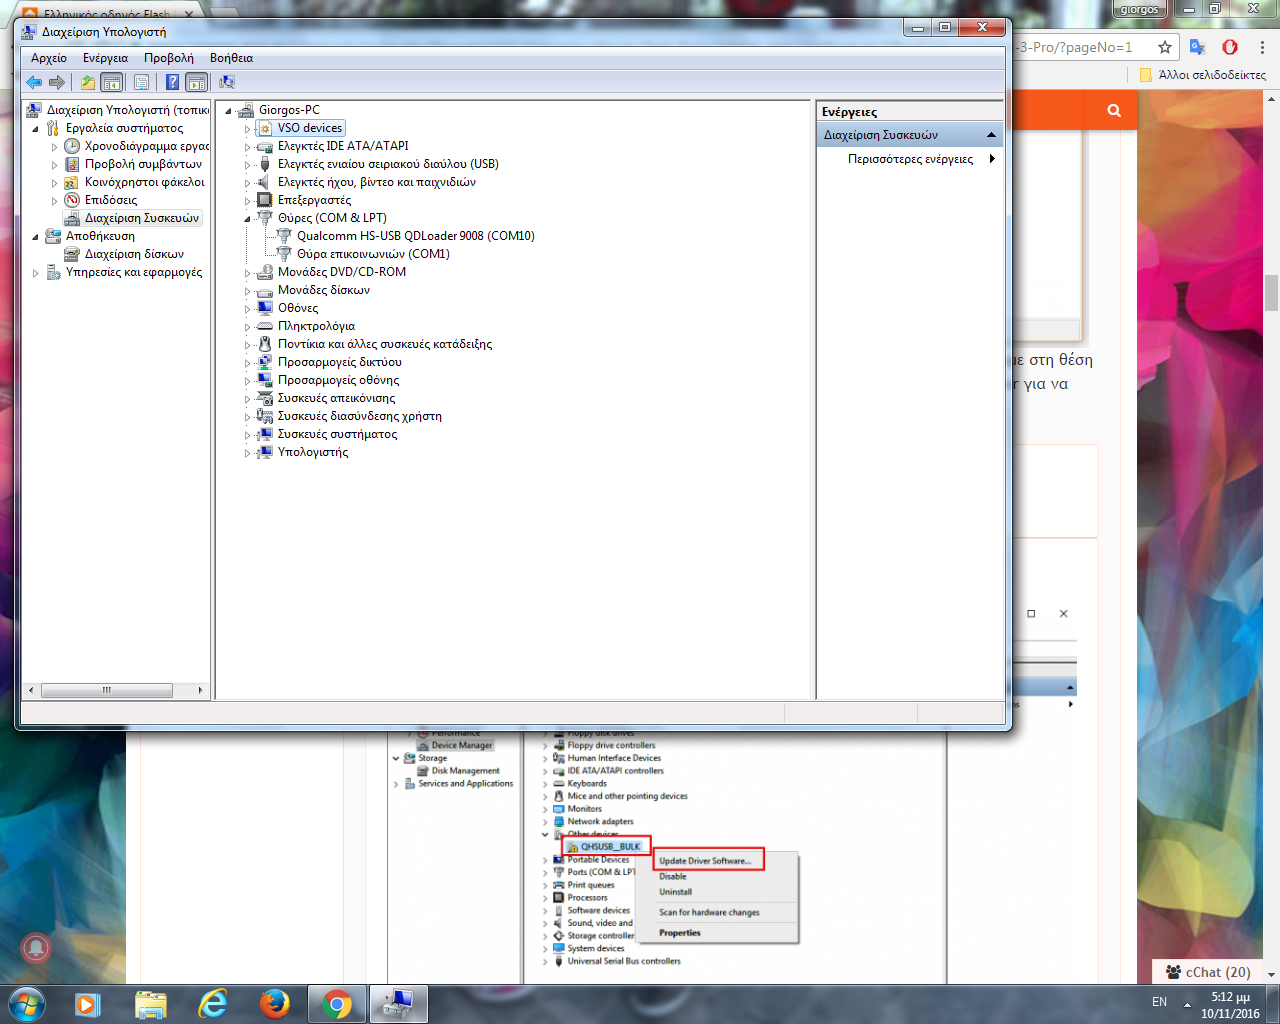
Task: Select Qualcomm HS-USB QDLoader 9008 (COM10) device
Action: (415, 236)
